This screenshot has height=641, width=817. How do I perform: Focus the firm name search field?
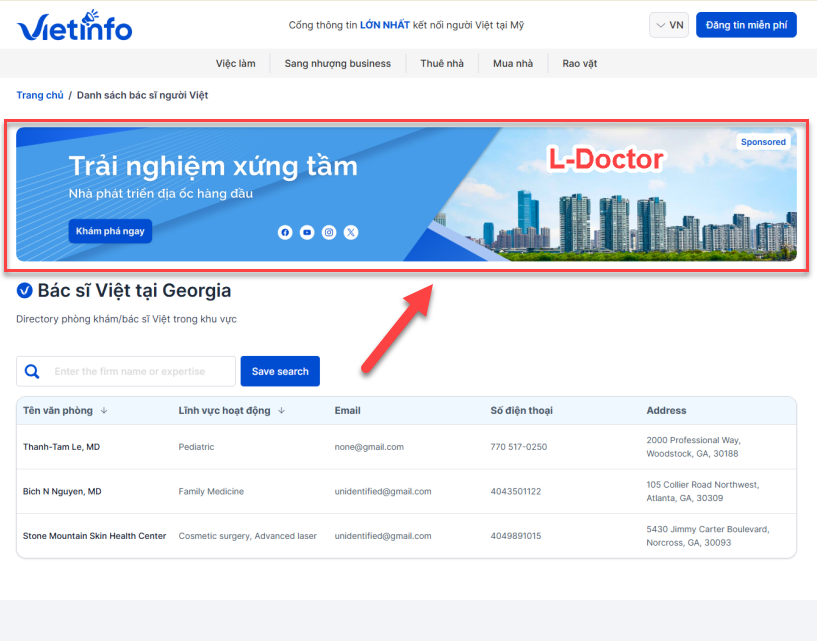coord(126,371)
